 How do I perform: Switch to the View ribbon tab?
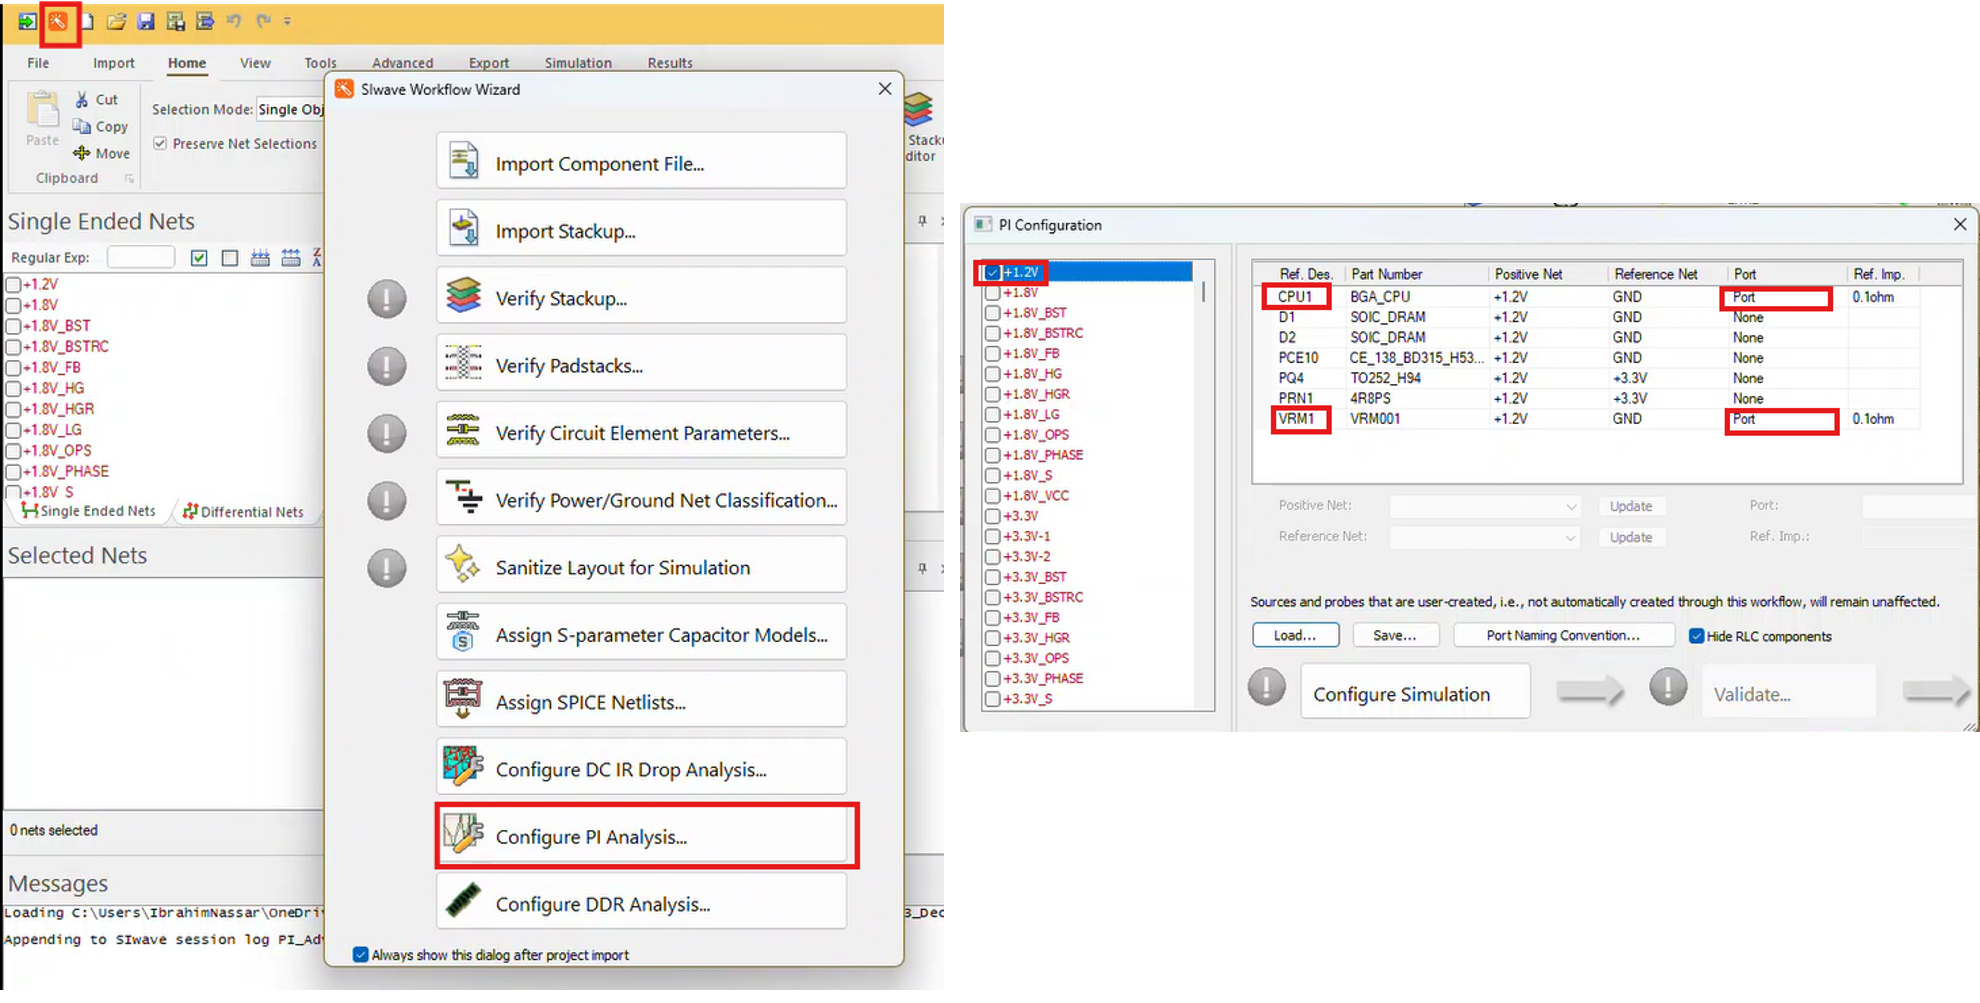(x=255, y=63)
